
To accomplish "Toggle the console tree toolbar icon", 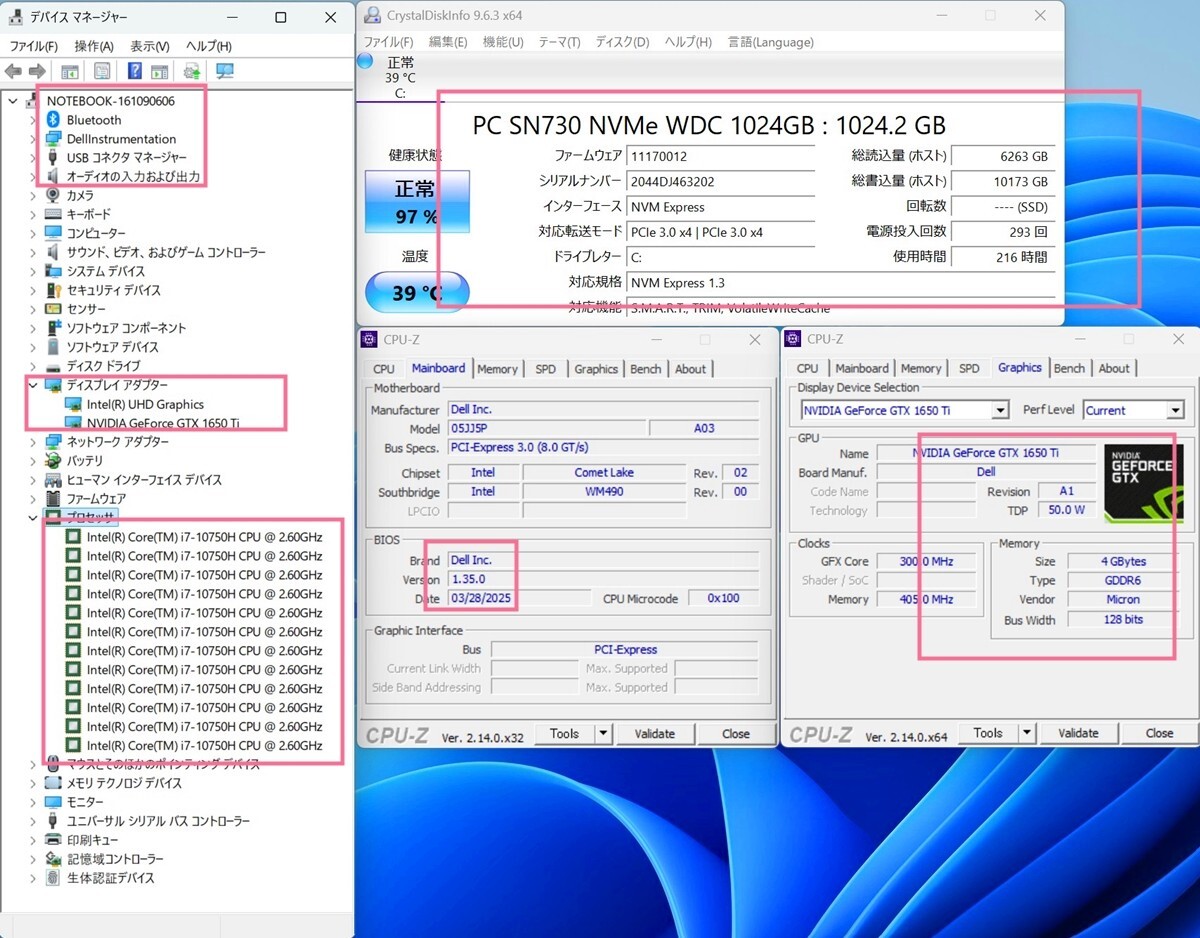I will click(x=70, y=71).
